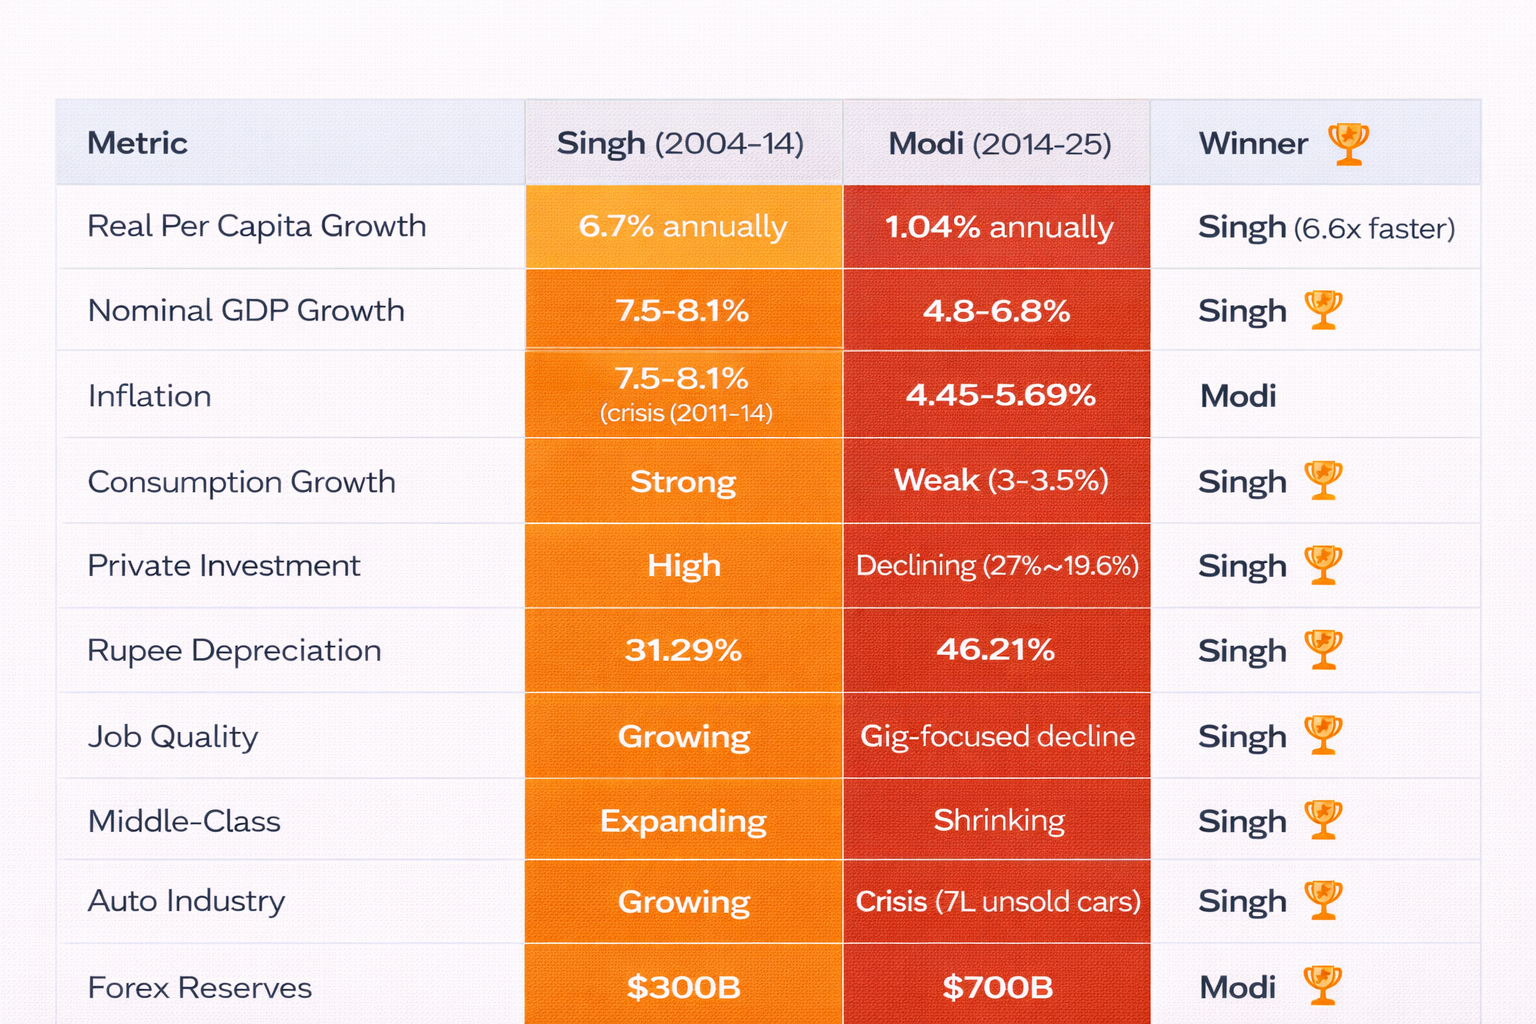The width and height of the screenshot is (1536, 1024).
Task: Select the Singh (2004–14) column header
Action: point(681,144)
